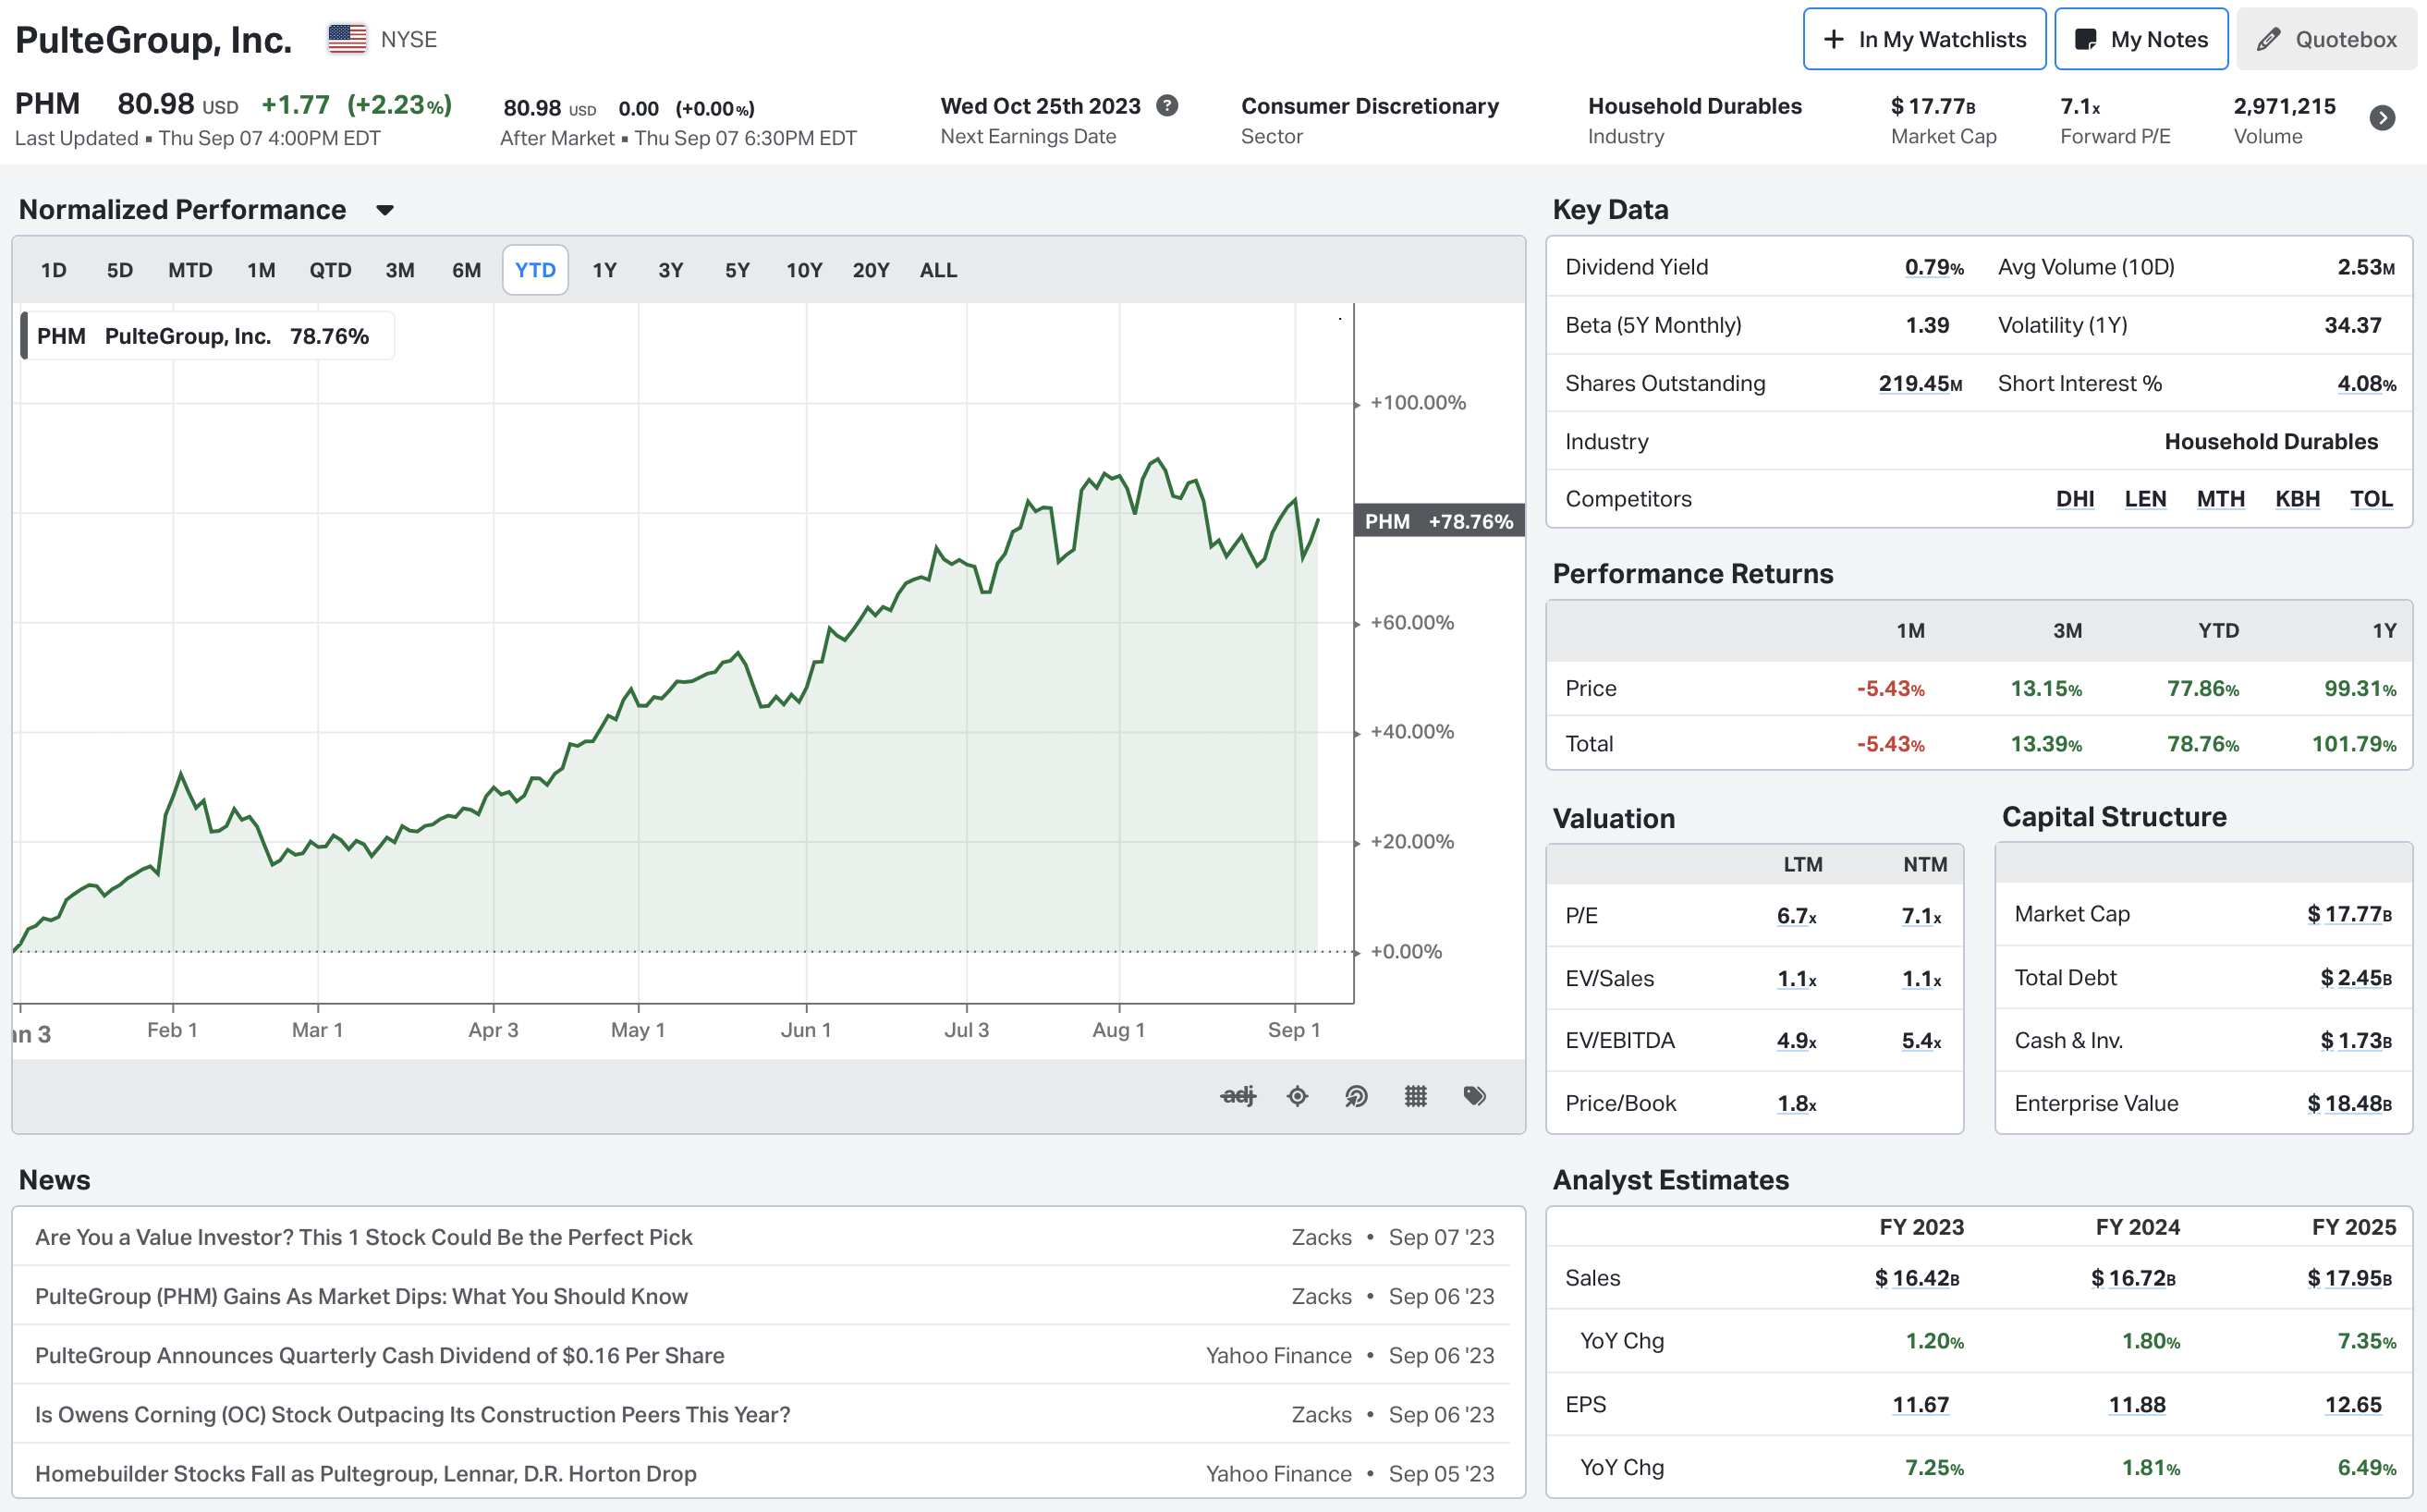Click the annotations swirl icon under chart
The width and height of the screenshot is (2427, 1512).
(x=1356, y=1096)
